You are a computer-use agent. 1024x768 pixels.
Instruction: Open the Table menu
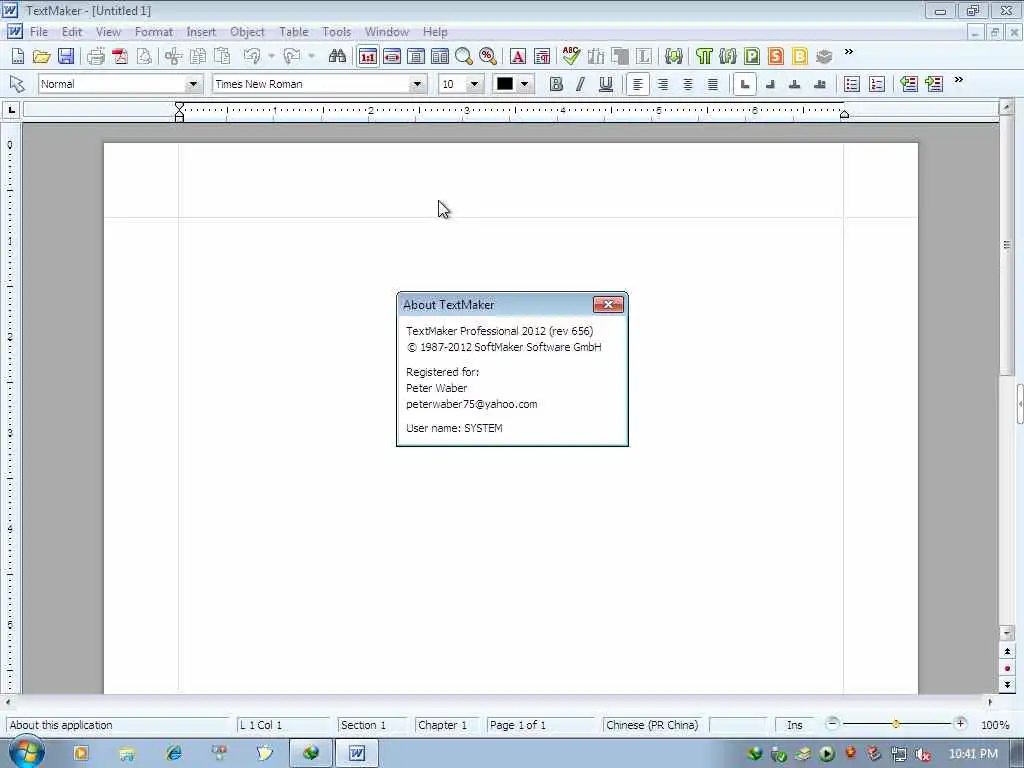pyautogui.click(x=293, y=32)
